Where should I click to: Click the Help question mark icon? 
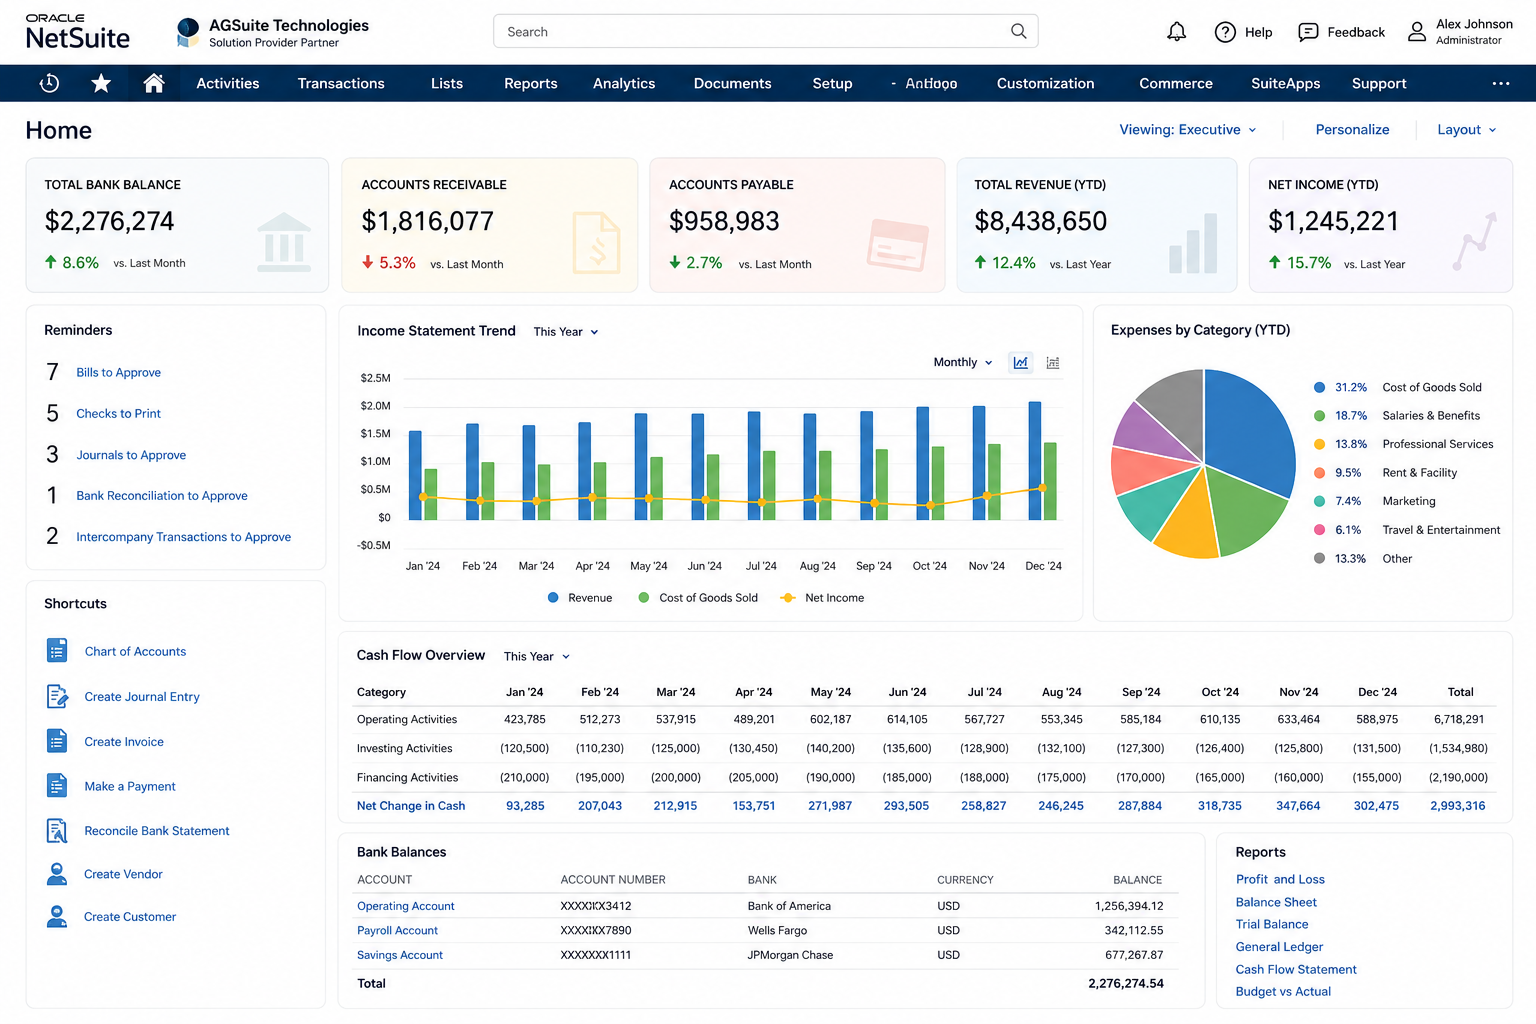point(1225,32)
